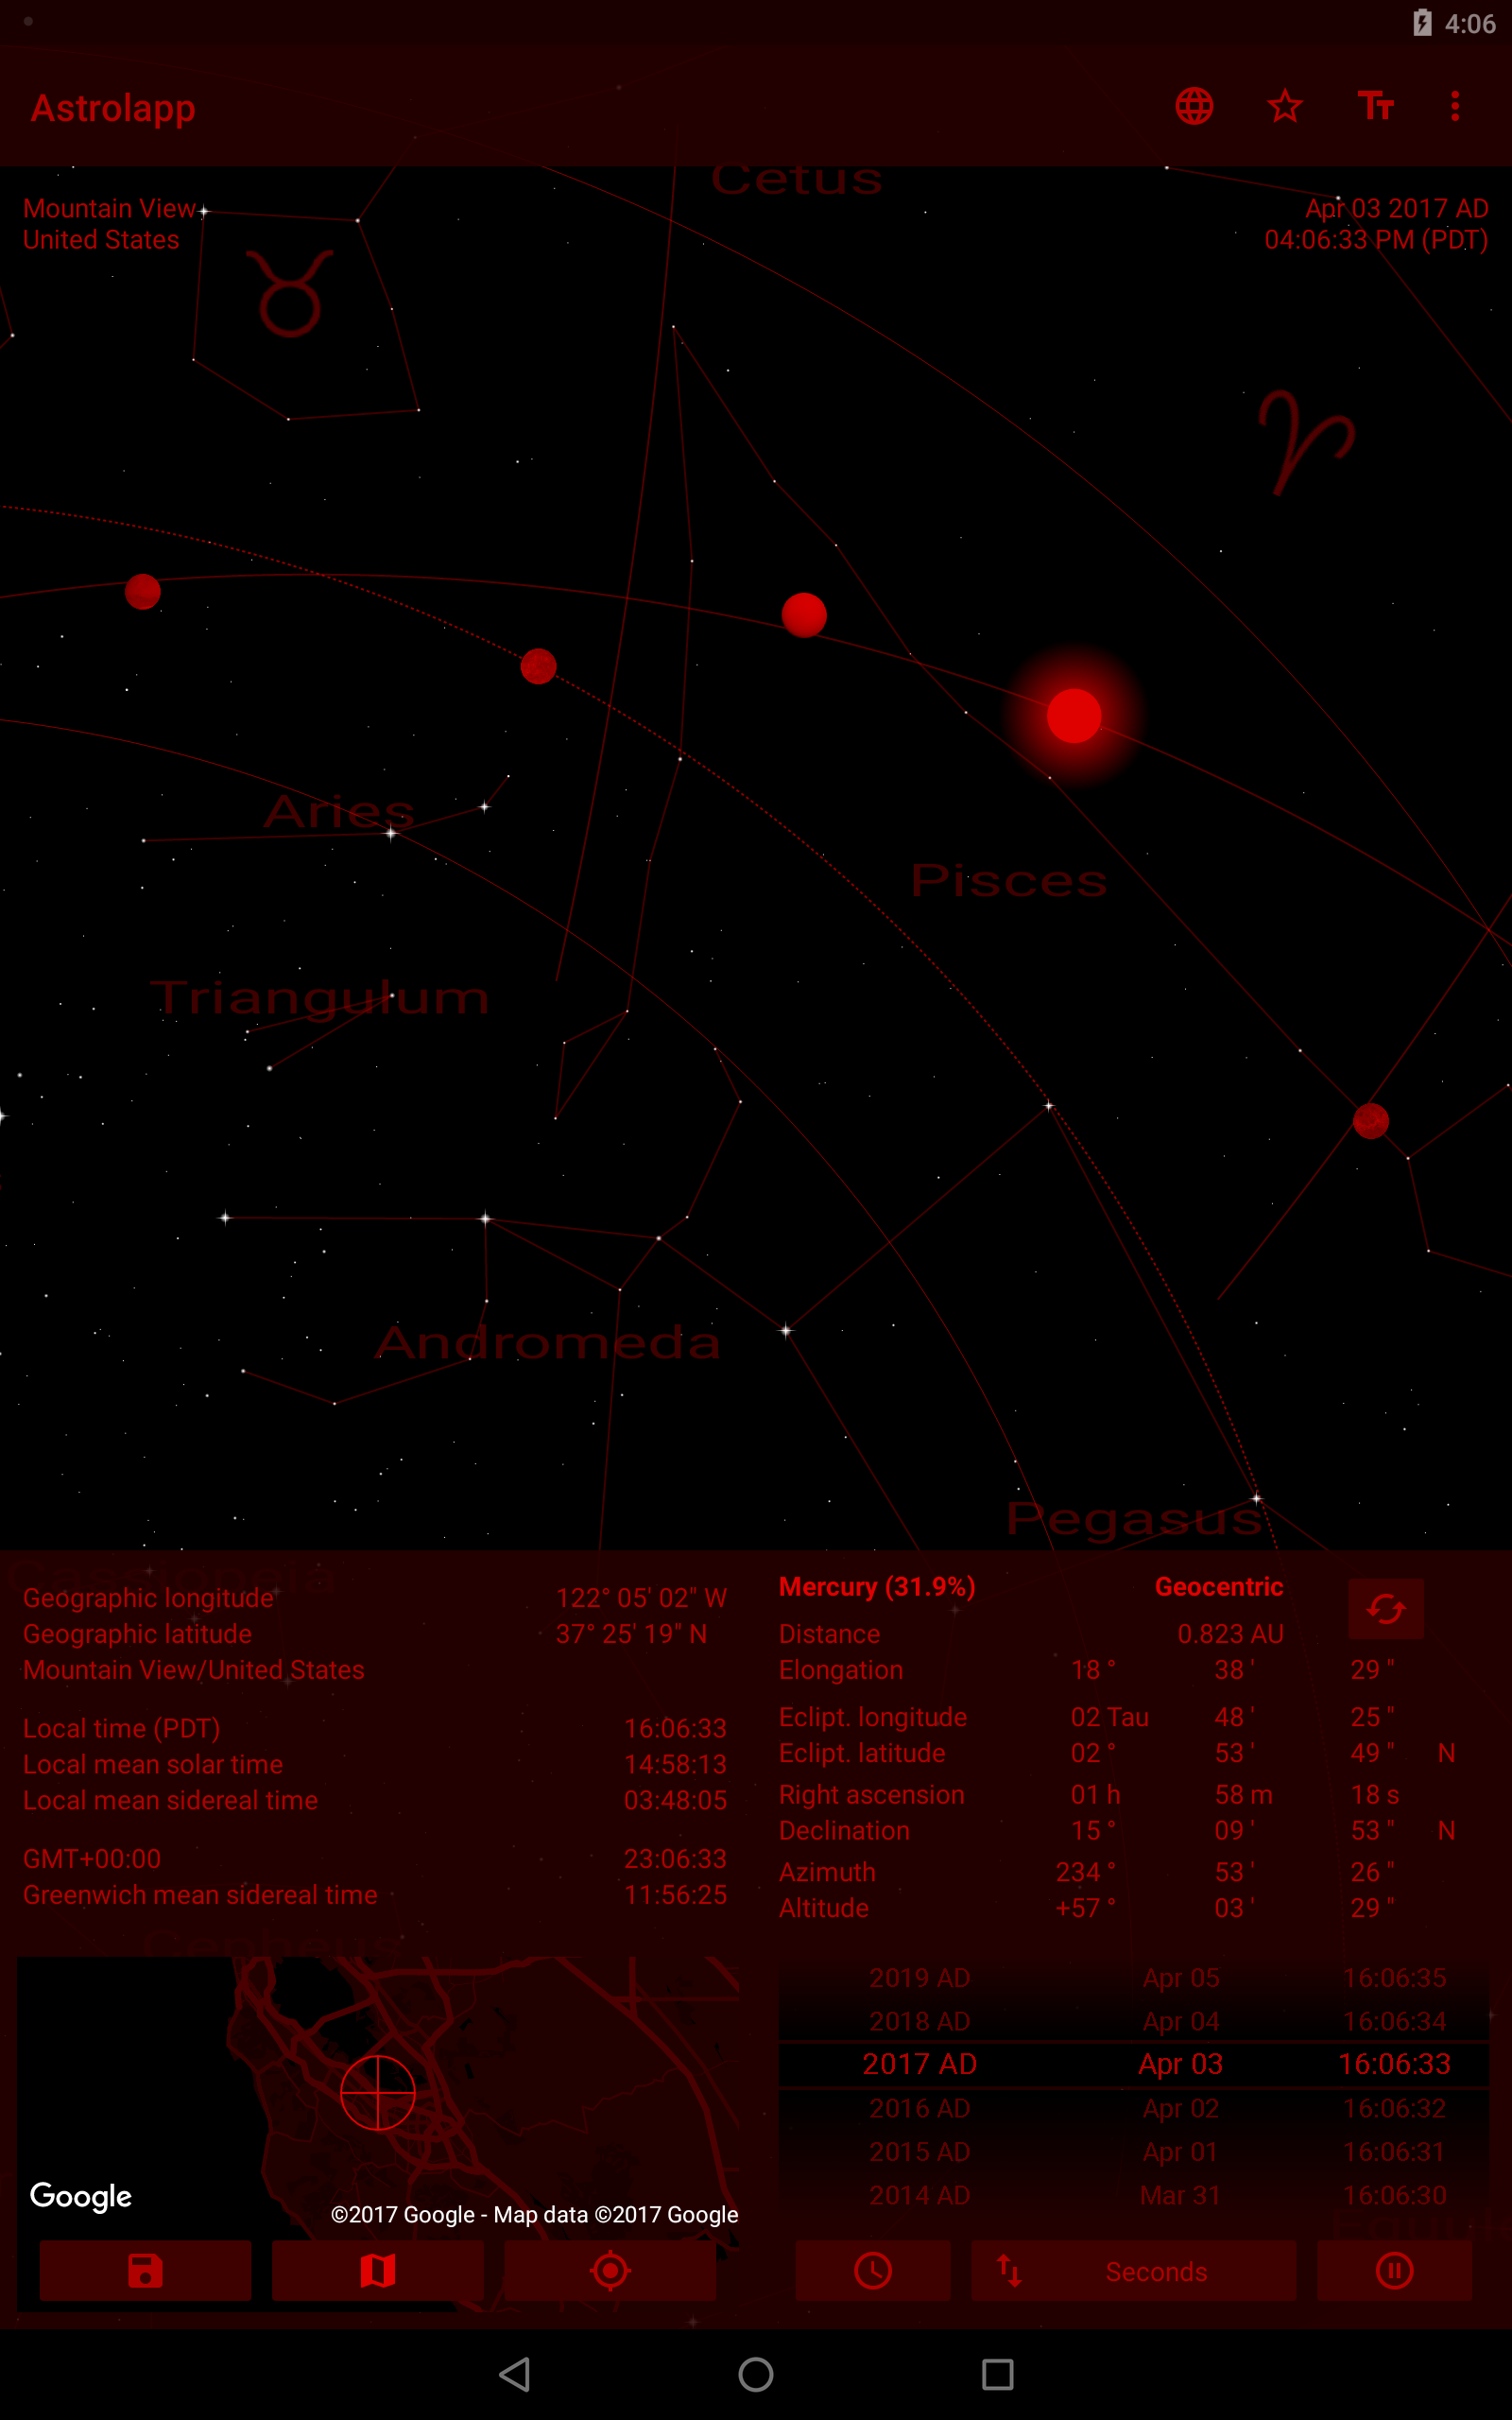Tap the selected 2017 AD year
Screen dimensions: 1512x2420
click(x=919, y=2064)
